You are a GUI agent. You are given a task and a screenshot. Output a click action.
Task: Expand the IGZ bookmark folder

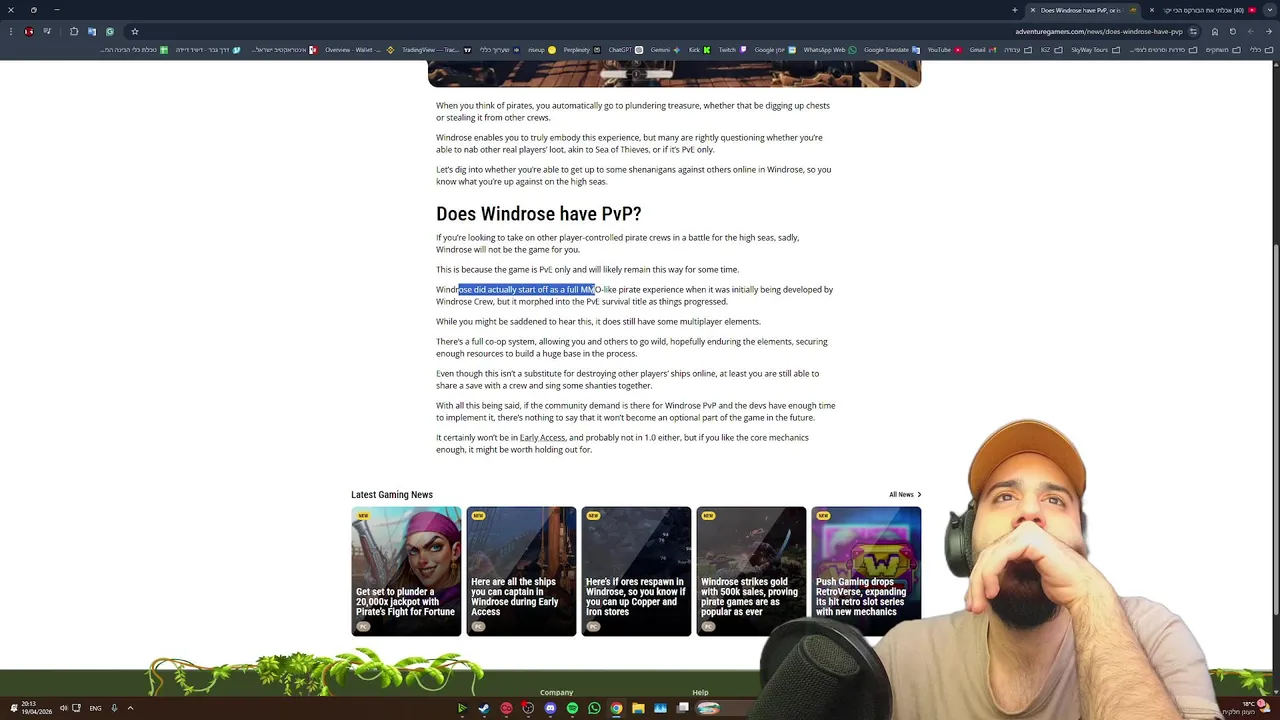(x=1052, y=50)
